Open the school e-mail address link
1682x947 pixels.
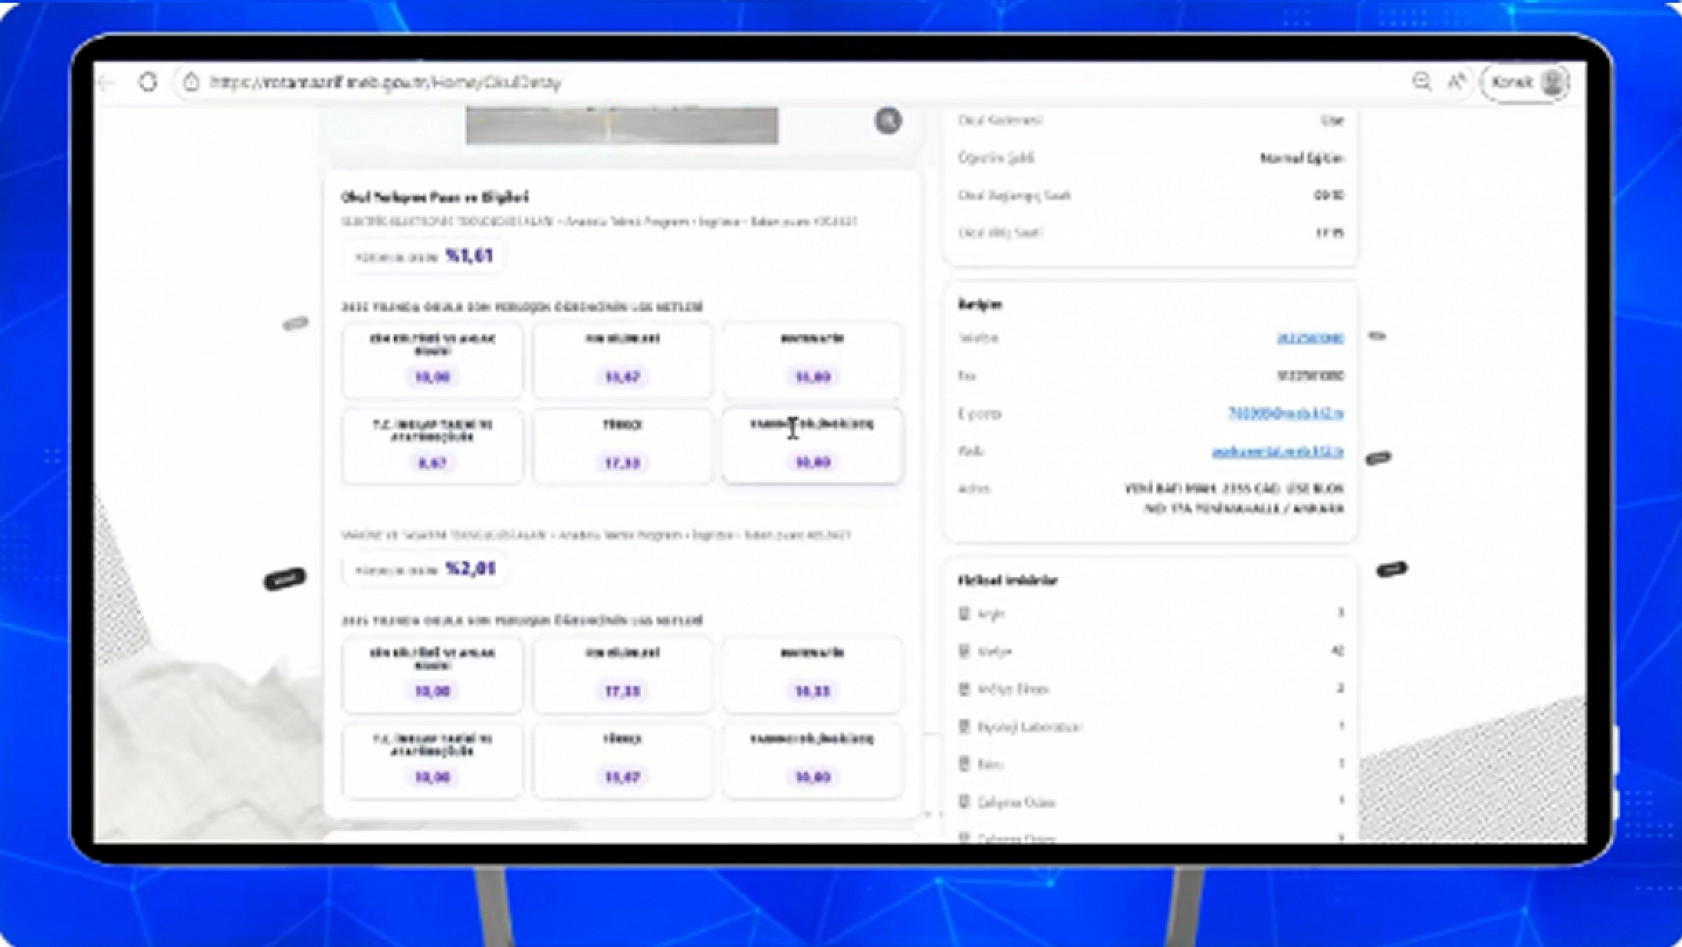(1286, 413)
